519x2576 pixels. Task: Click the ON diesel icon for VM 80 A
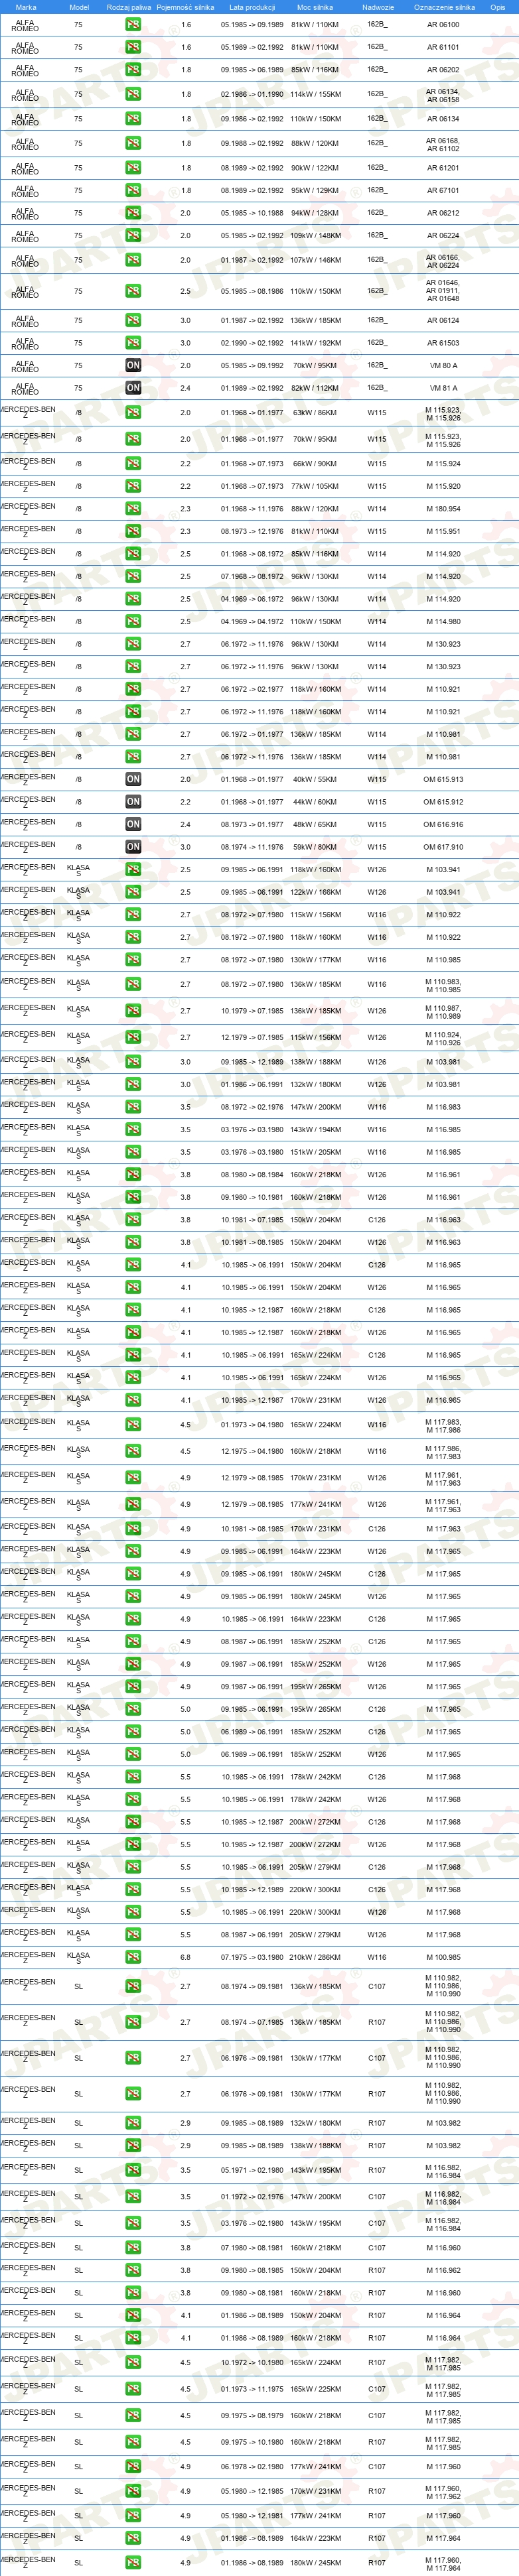[x=133, y=366]
